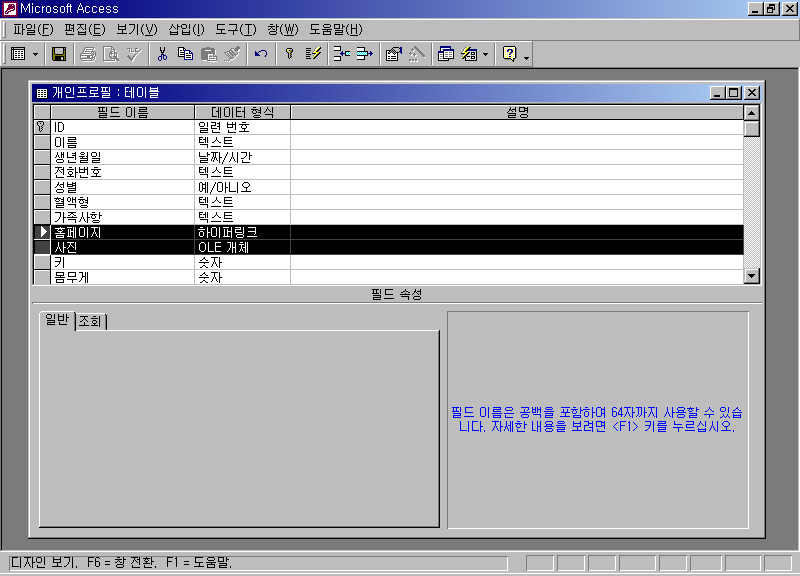Click the Microsoft Access title bar icon
Viewport: 800px width, 576px height.
[10, 8]
